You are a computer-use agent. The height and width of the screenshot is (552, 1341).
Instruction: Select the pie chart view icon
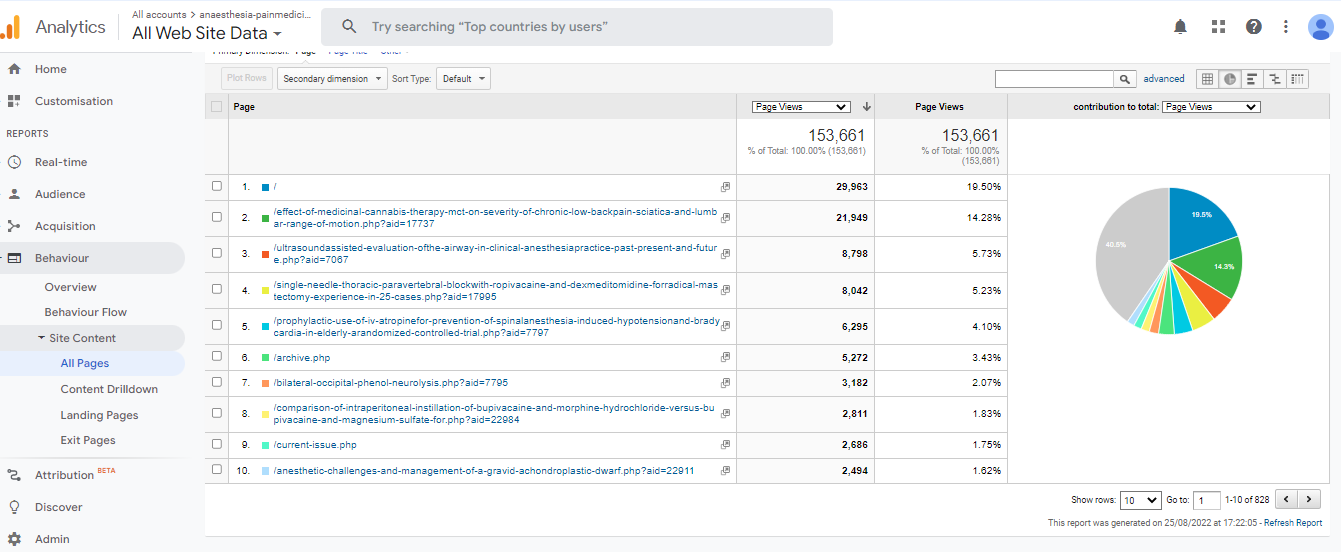click(x=1229, y=79)
